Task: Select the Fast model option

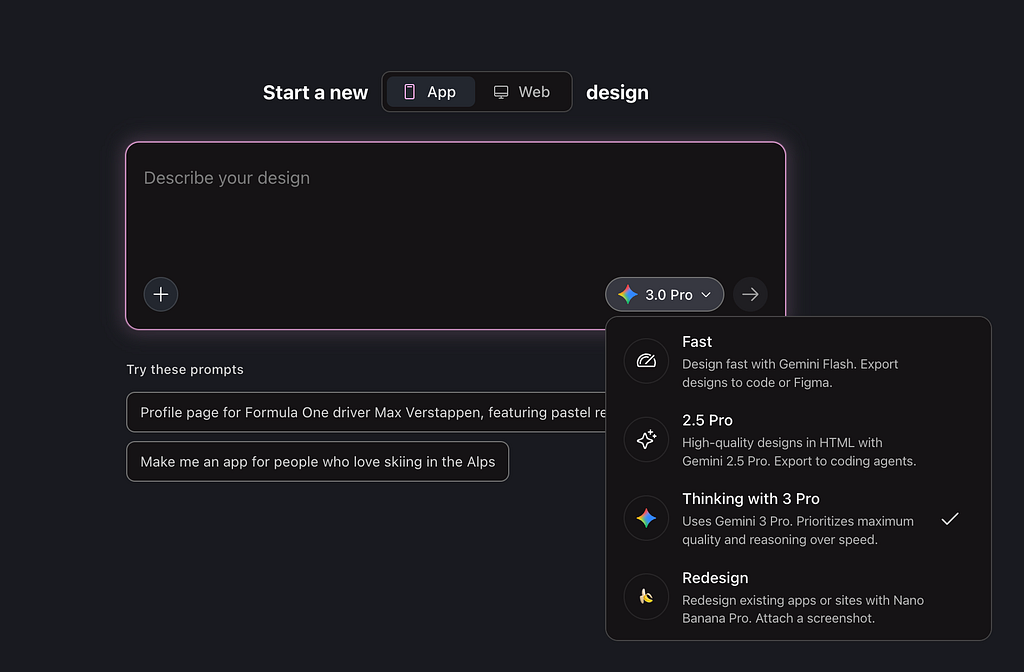Action: click(x=697, y=342)
